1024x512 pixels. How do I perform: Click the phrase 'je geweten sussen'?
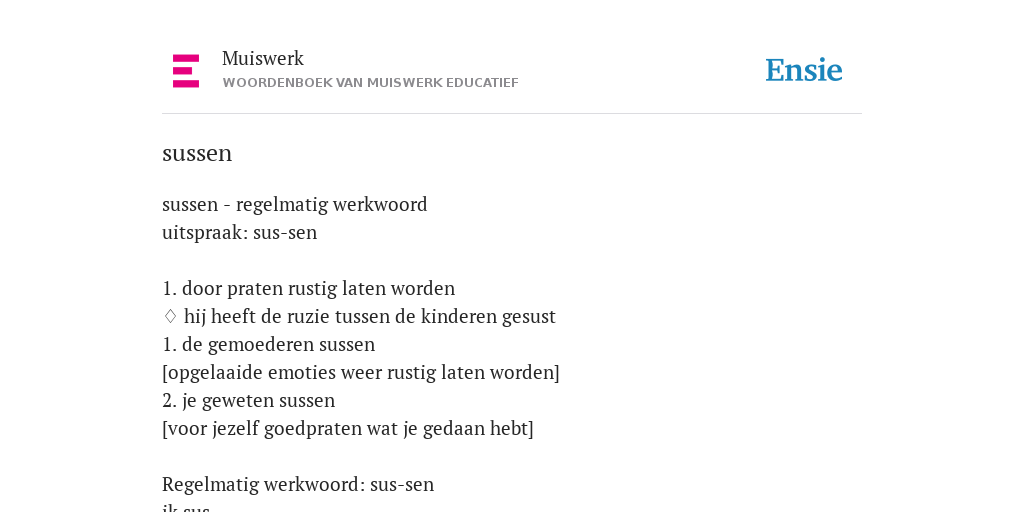(259, 401)
